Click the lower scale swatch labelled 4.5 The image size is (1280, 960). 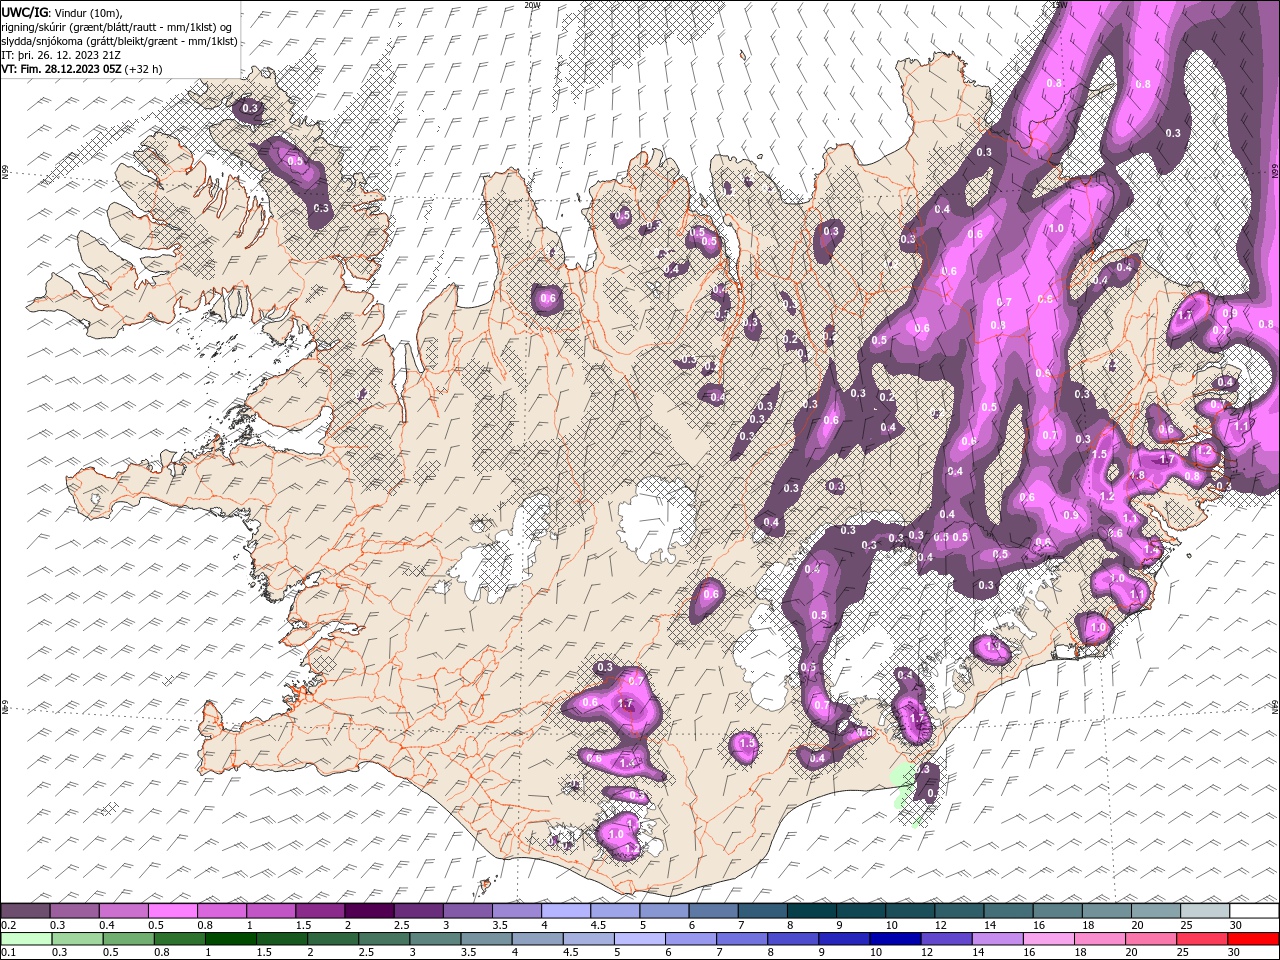click(588, 939)
